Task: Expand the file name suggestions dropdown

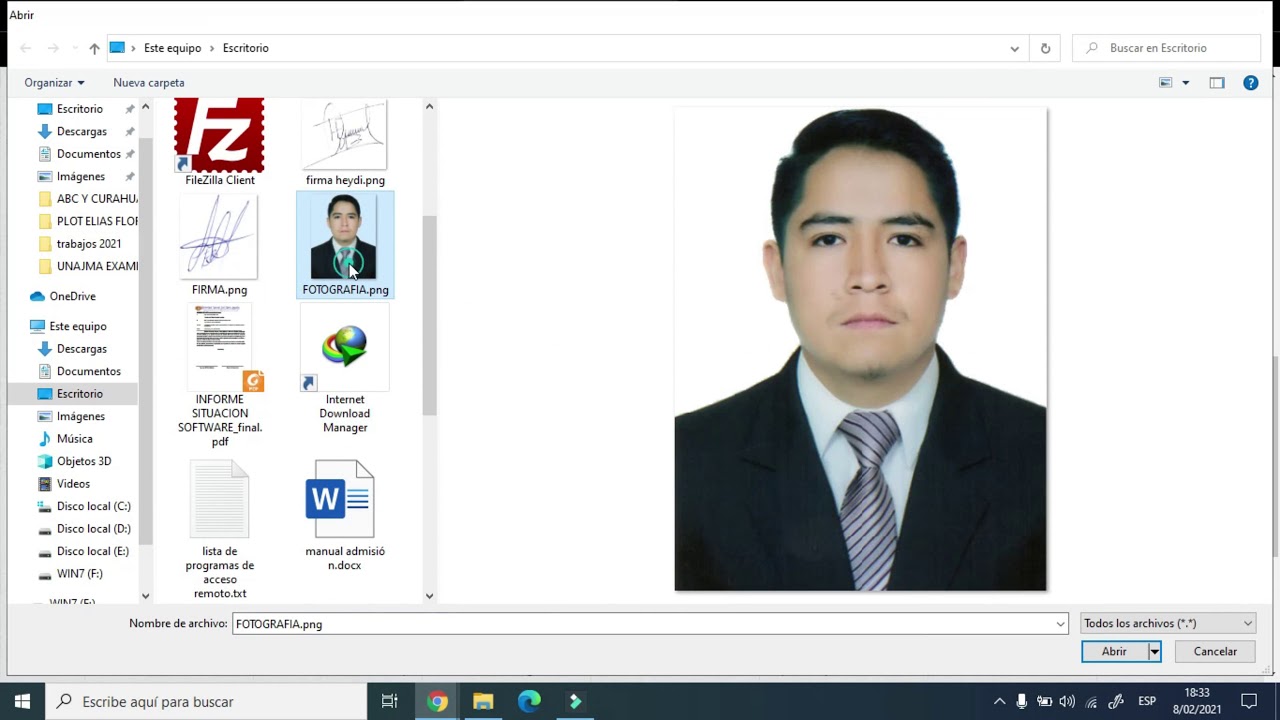Action: tap(1060, 624)
